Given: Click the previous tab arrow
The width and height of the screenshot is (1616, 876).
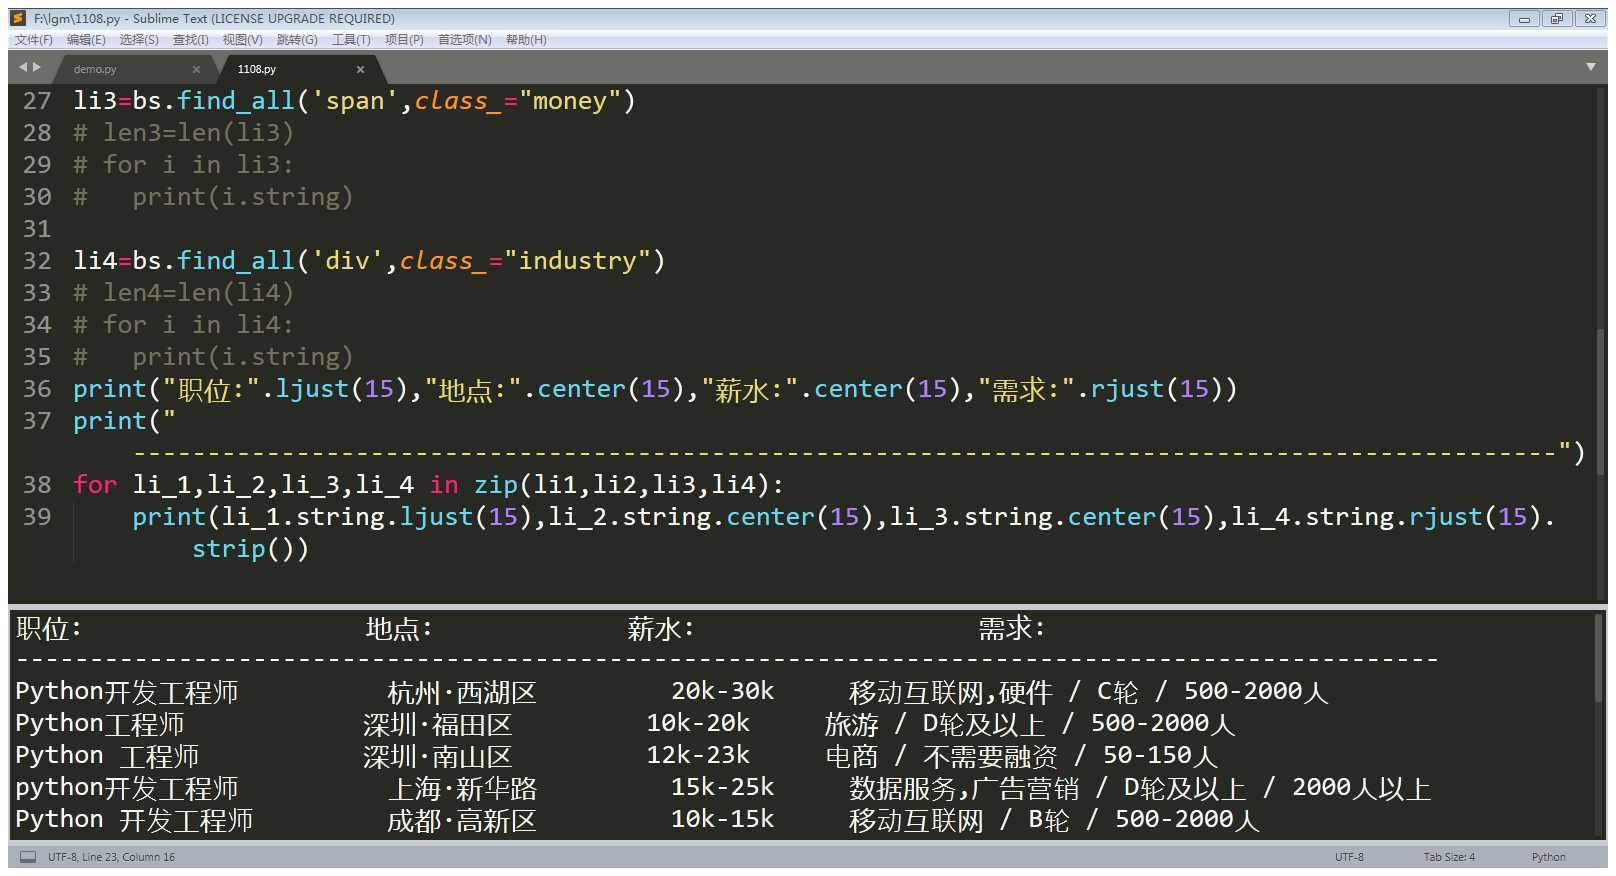Looking at the screenshot, I should [x=23, y=67].
